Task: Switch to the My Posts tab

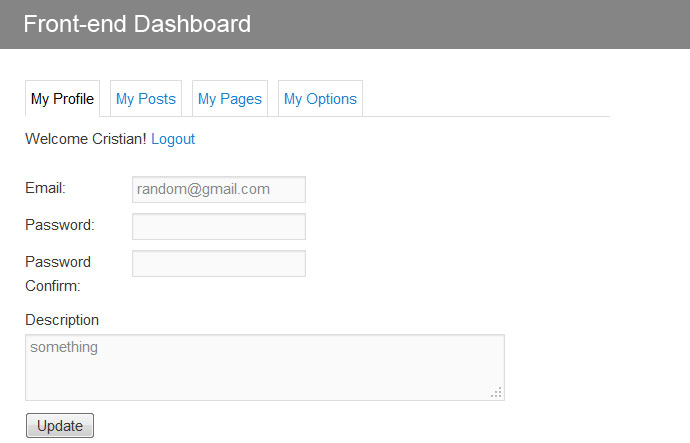Action: [x=146, y=99]
